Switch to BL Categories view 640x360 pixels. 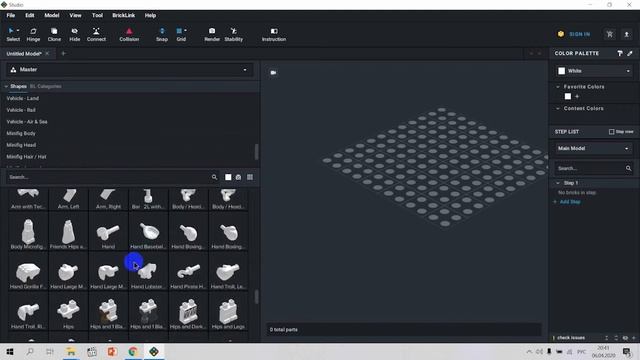tap(46, 87)
